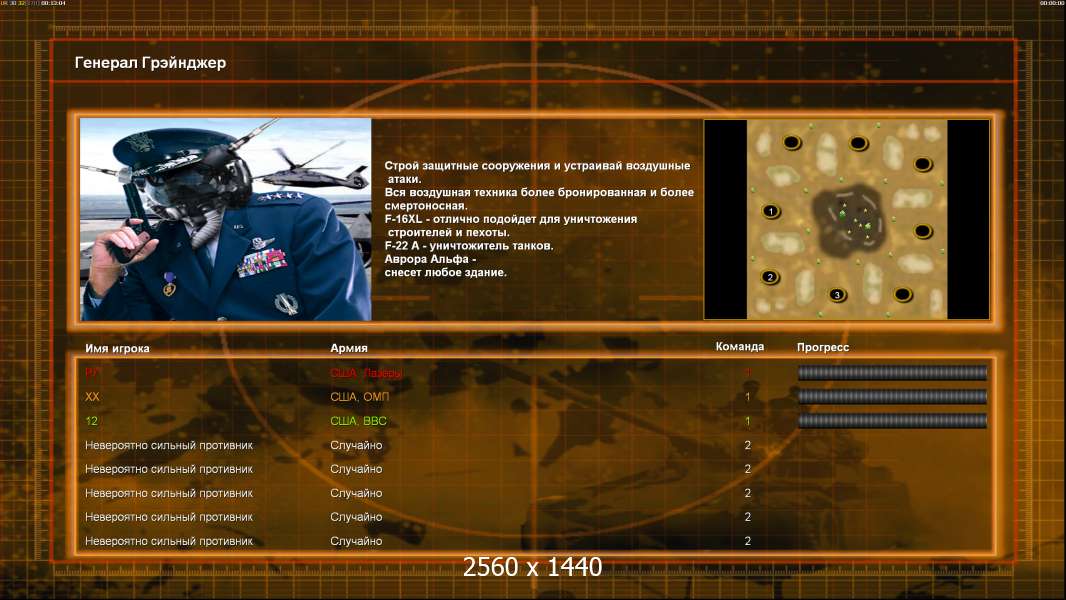This screenshot has width=1066, height=600.
Task: Click the progress bar for player XX
Action: pos(892,397)
